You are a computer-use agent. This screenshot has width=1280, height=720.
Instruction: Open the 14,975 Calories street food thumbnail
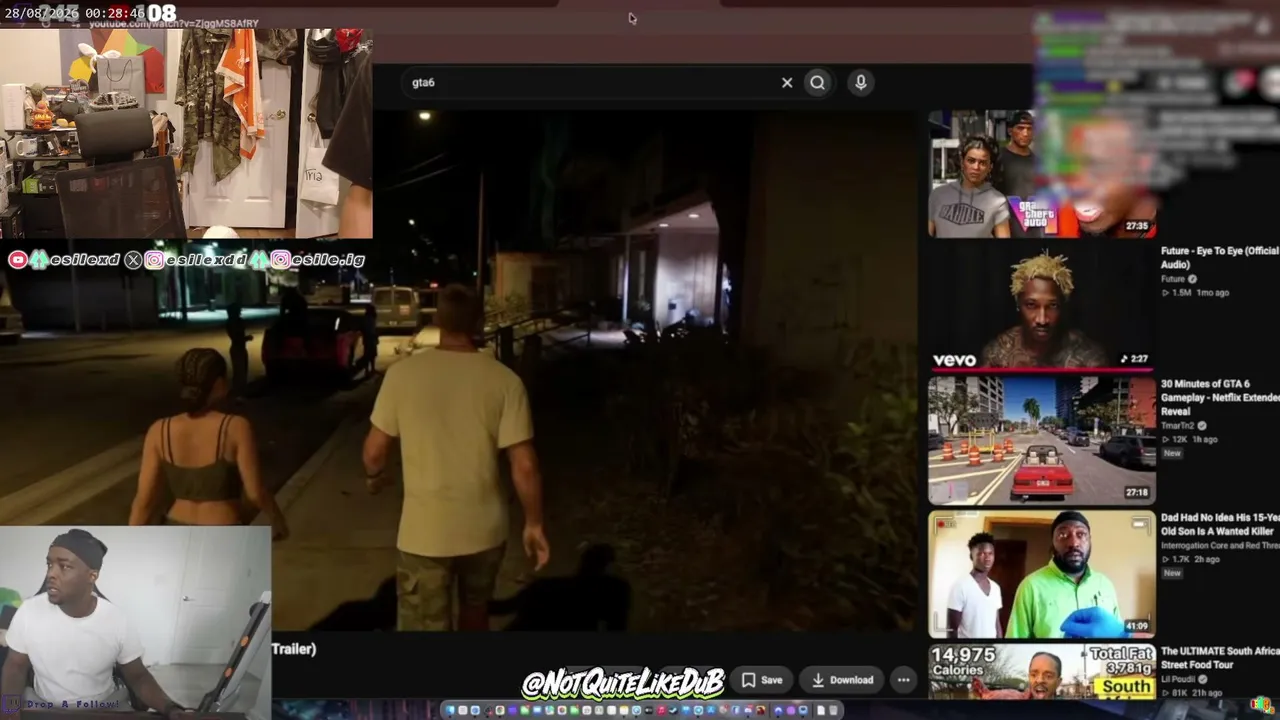click(x=1042, y=671)
